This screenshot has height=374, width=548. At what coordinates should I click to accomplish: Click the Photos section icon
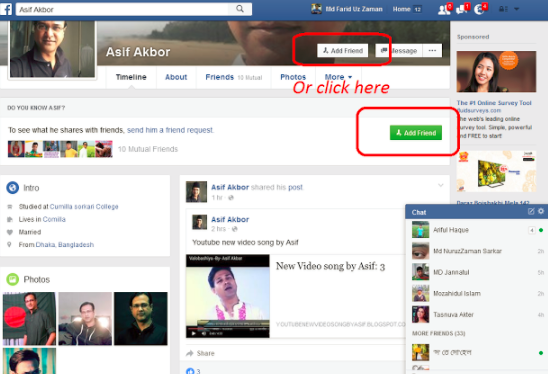(13, 279)
